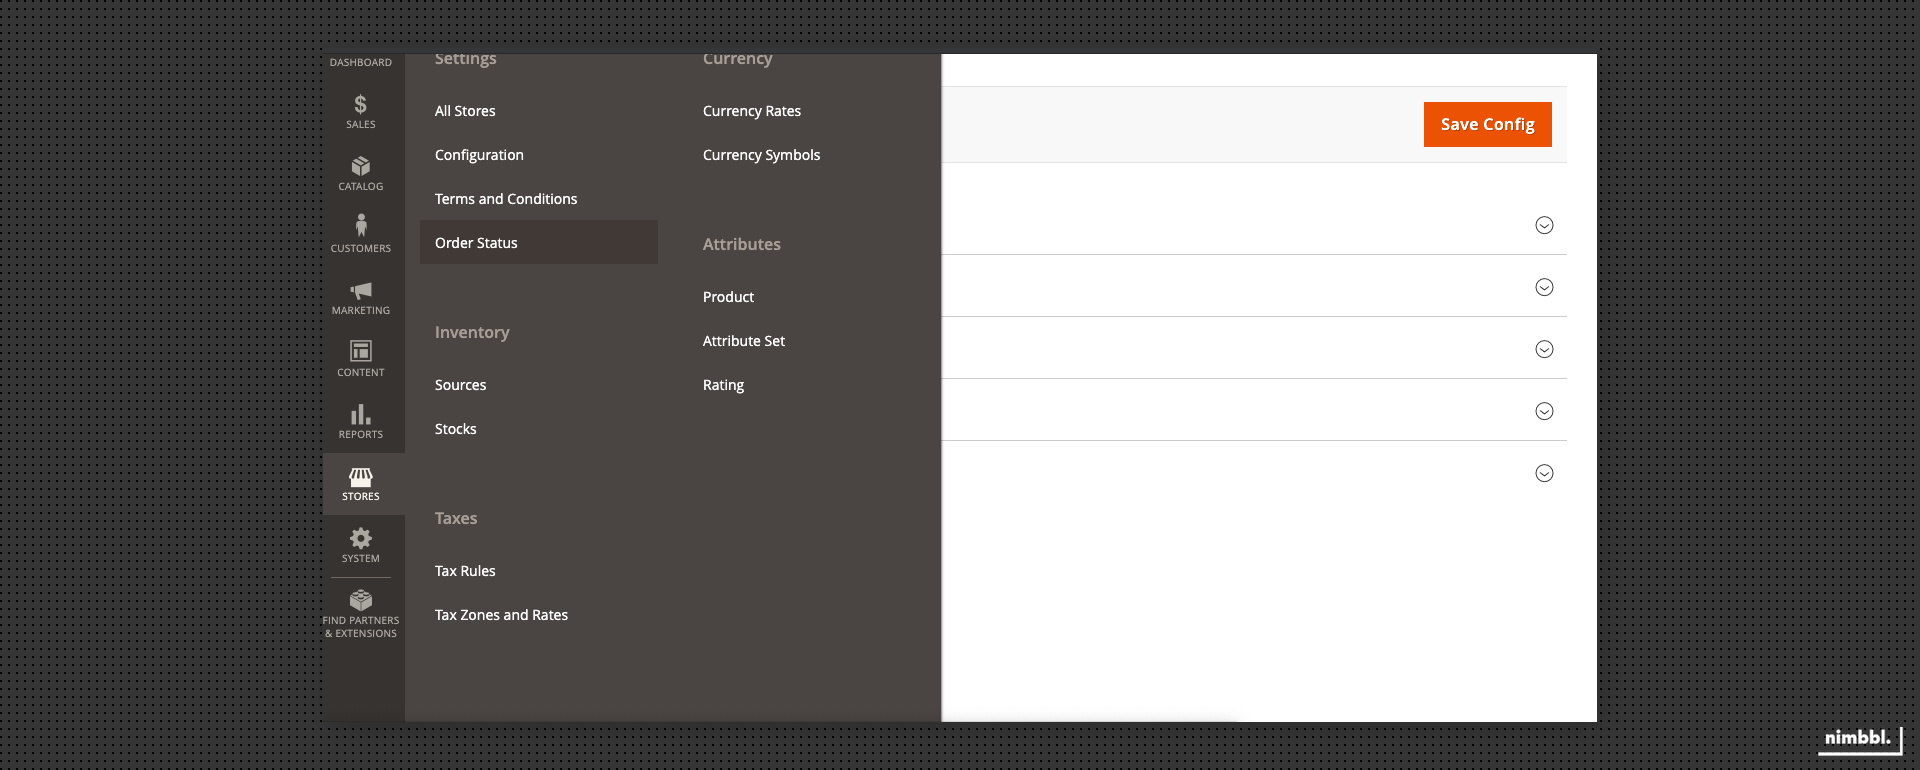Open the Reports bar chart icon
Viewport: 1920px width, 770px height.
point(361,414)
